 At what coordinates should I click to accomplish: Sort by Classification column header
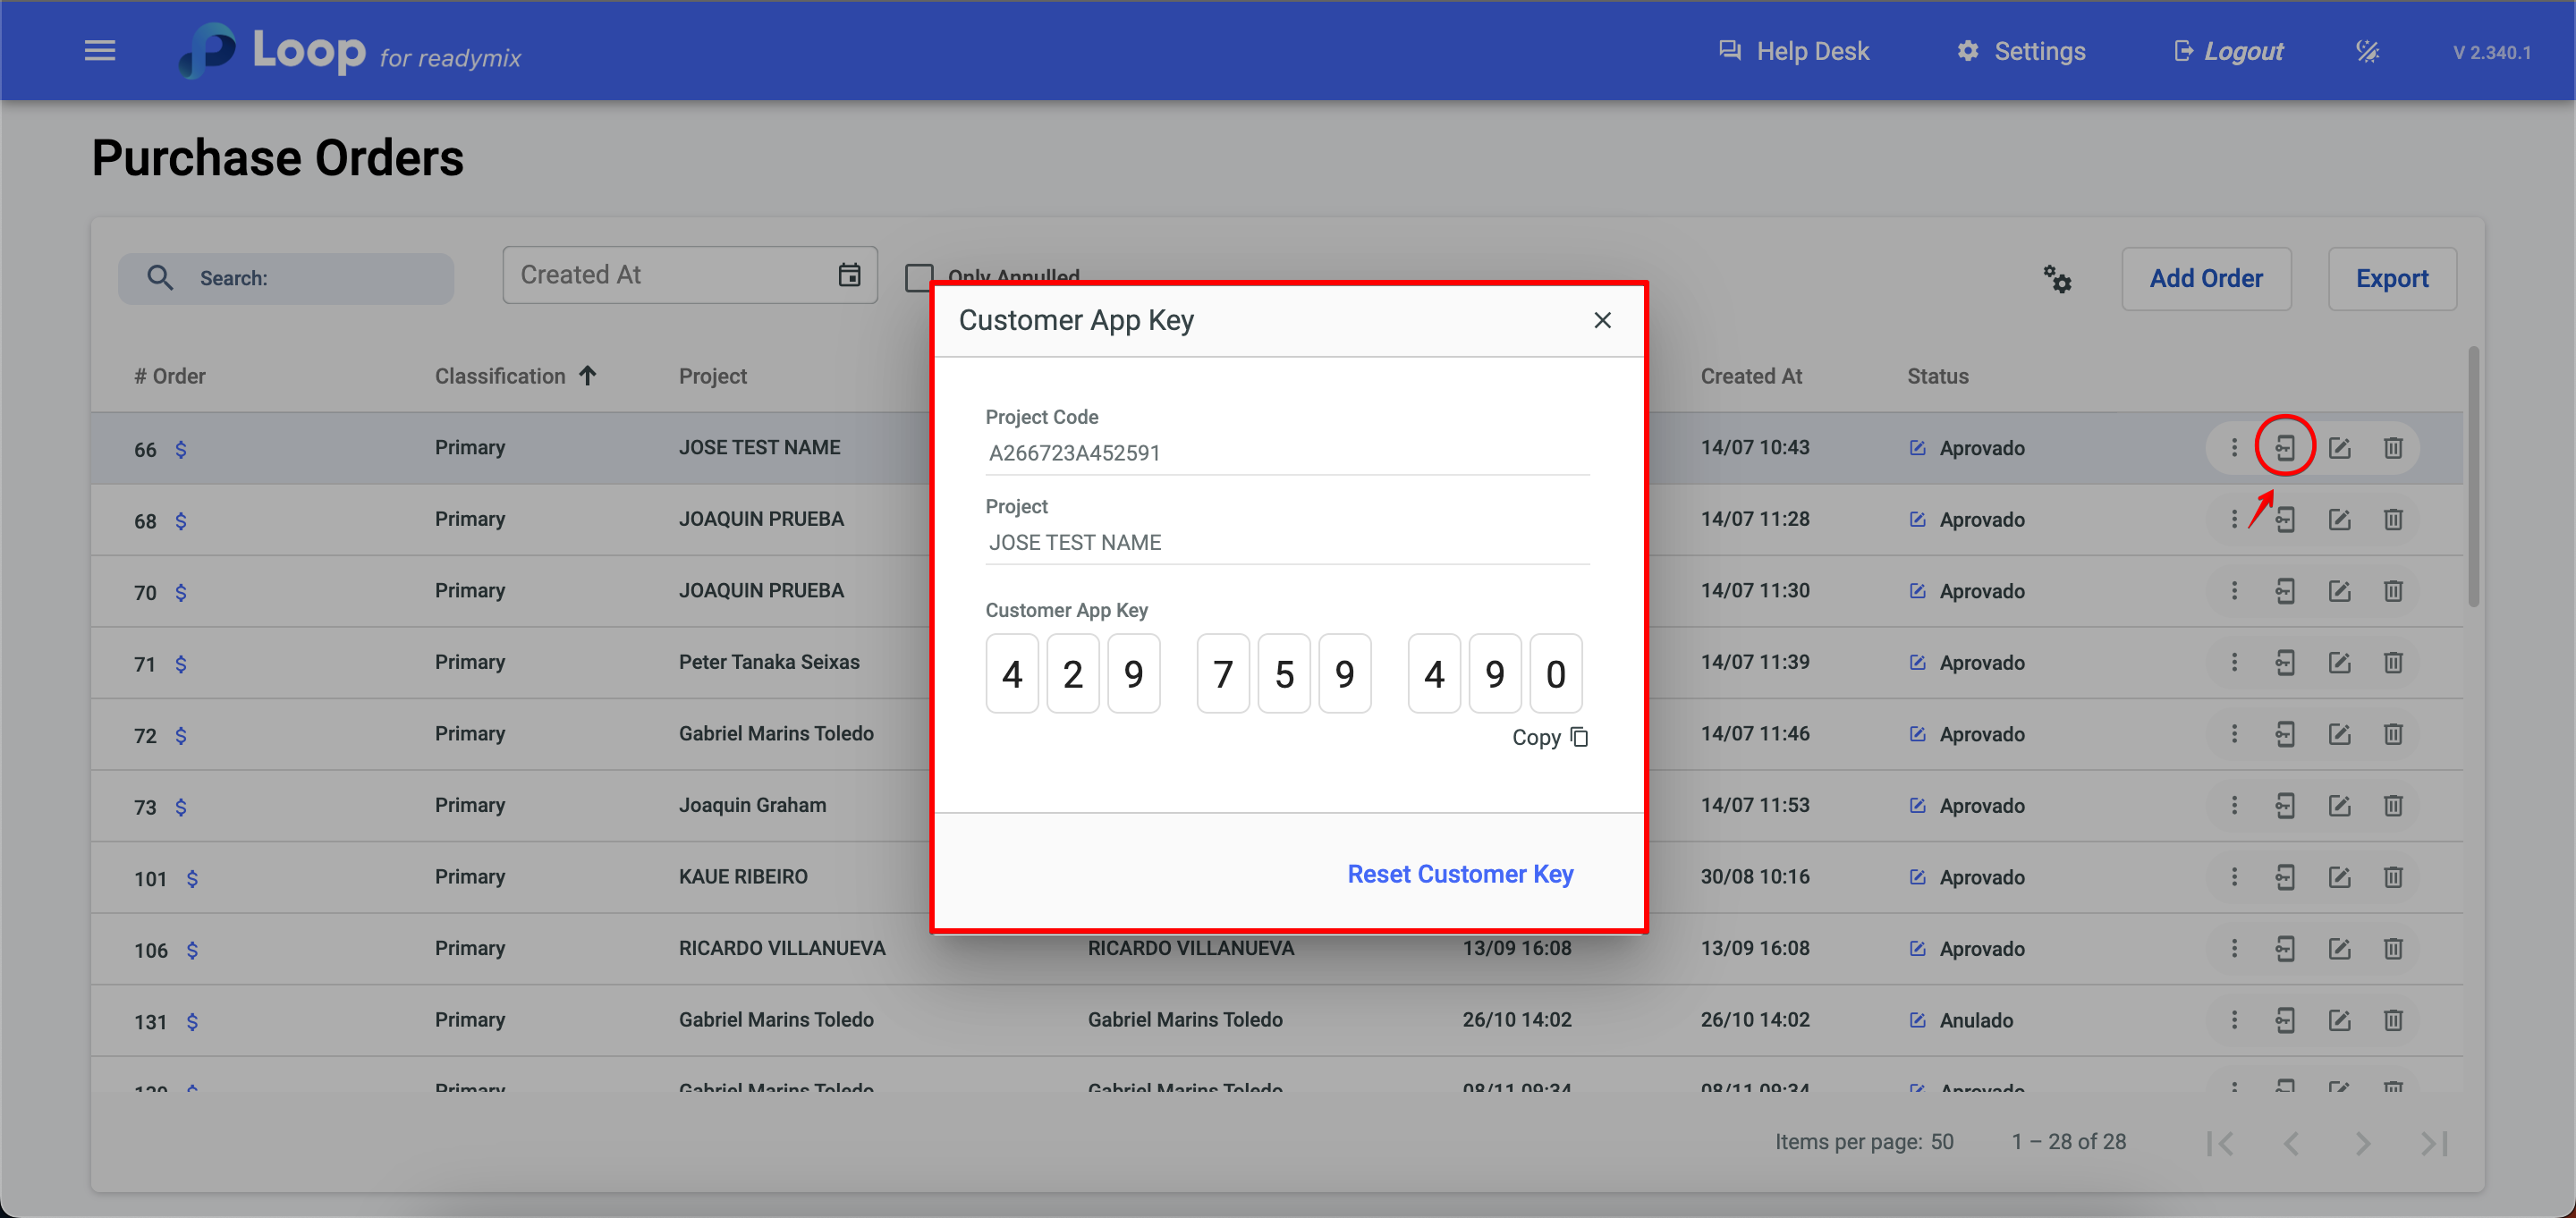(500, 376)
